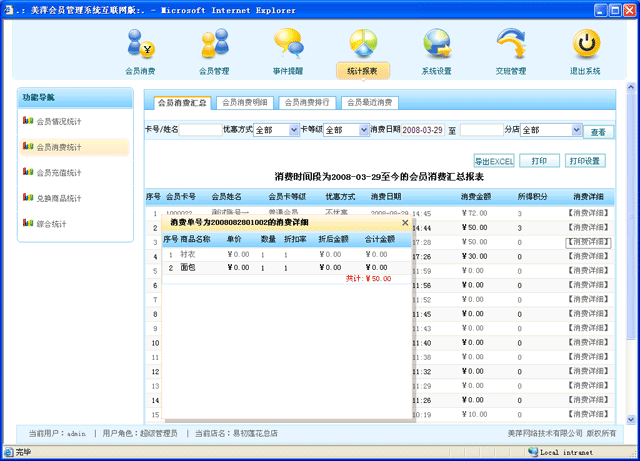The width and height of the screenshot is (640, 461).
Task: Click the page scrollbar up arrow
Action: point(631,87)
